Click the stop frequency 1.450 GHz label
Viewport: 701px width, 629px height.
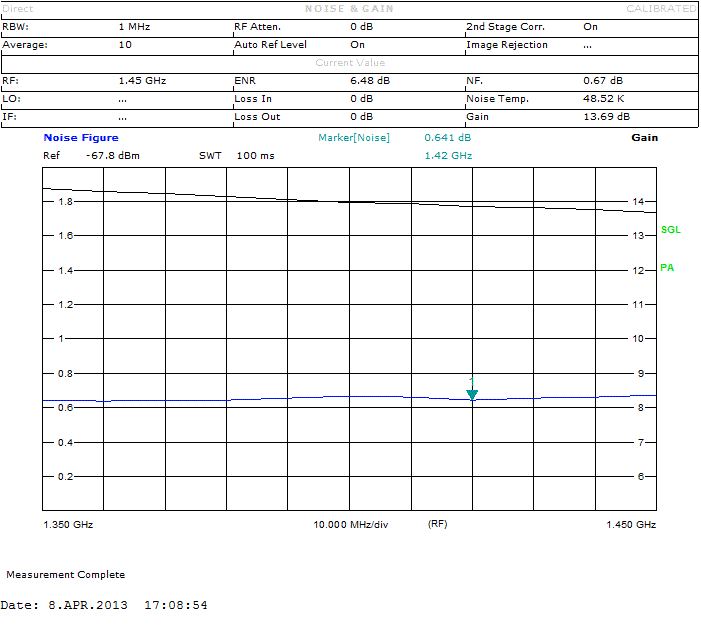tap(631, 524)
